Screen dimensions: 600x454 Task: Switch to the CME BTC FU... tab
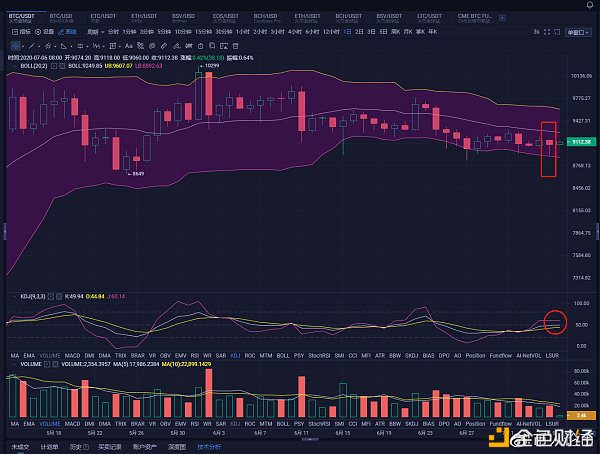pyautogui.click(x=475, y=16)
